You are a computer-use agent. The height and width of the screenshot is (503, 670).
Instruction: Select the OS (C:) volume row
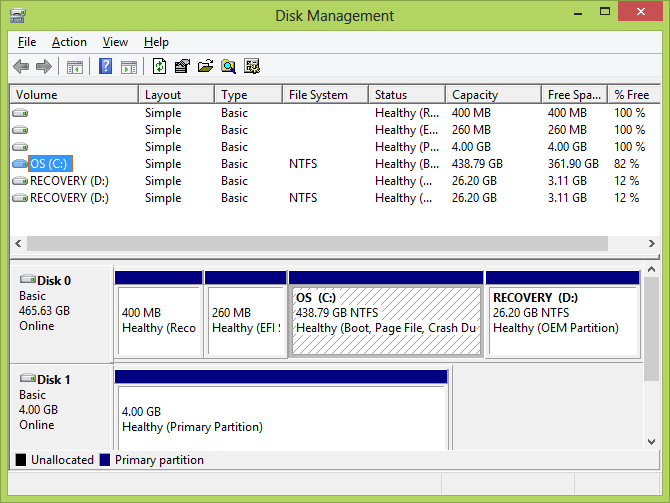point(50,164)
